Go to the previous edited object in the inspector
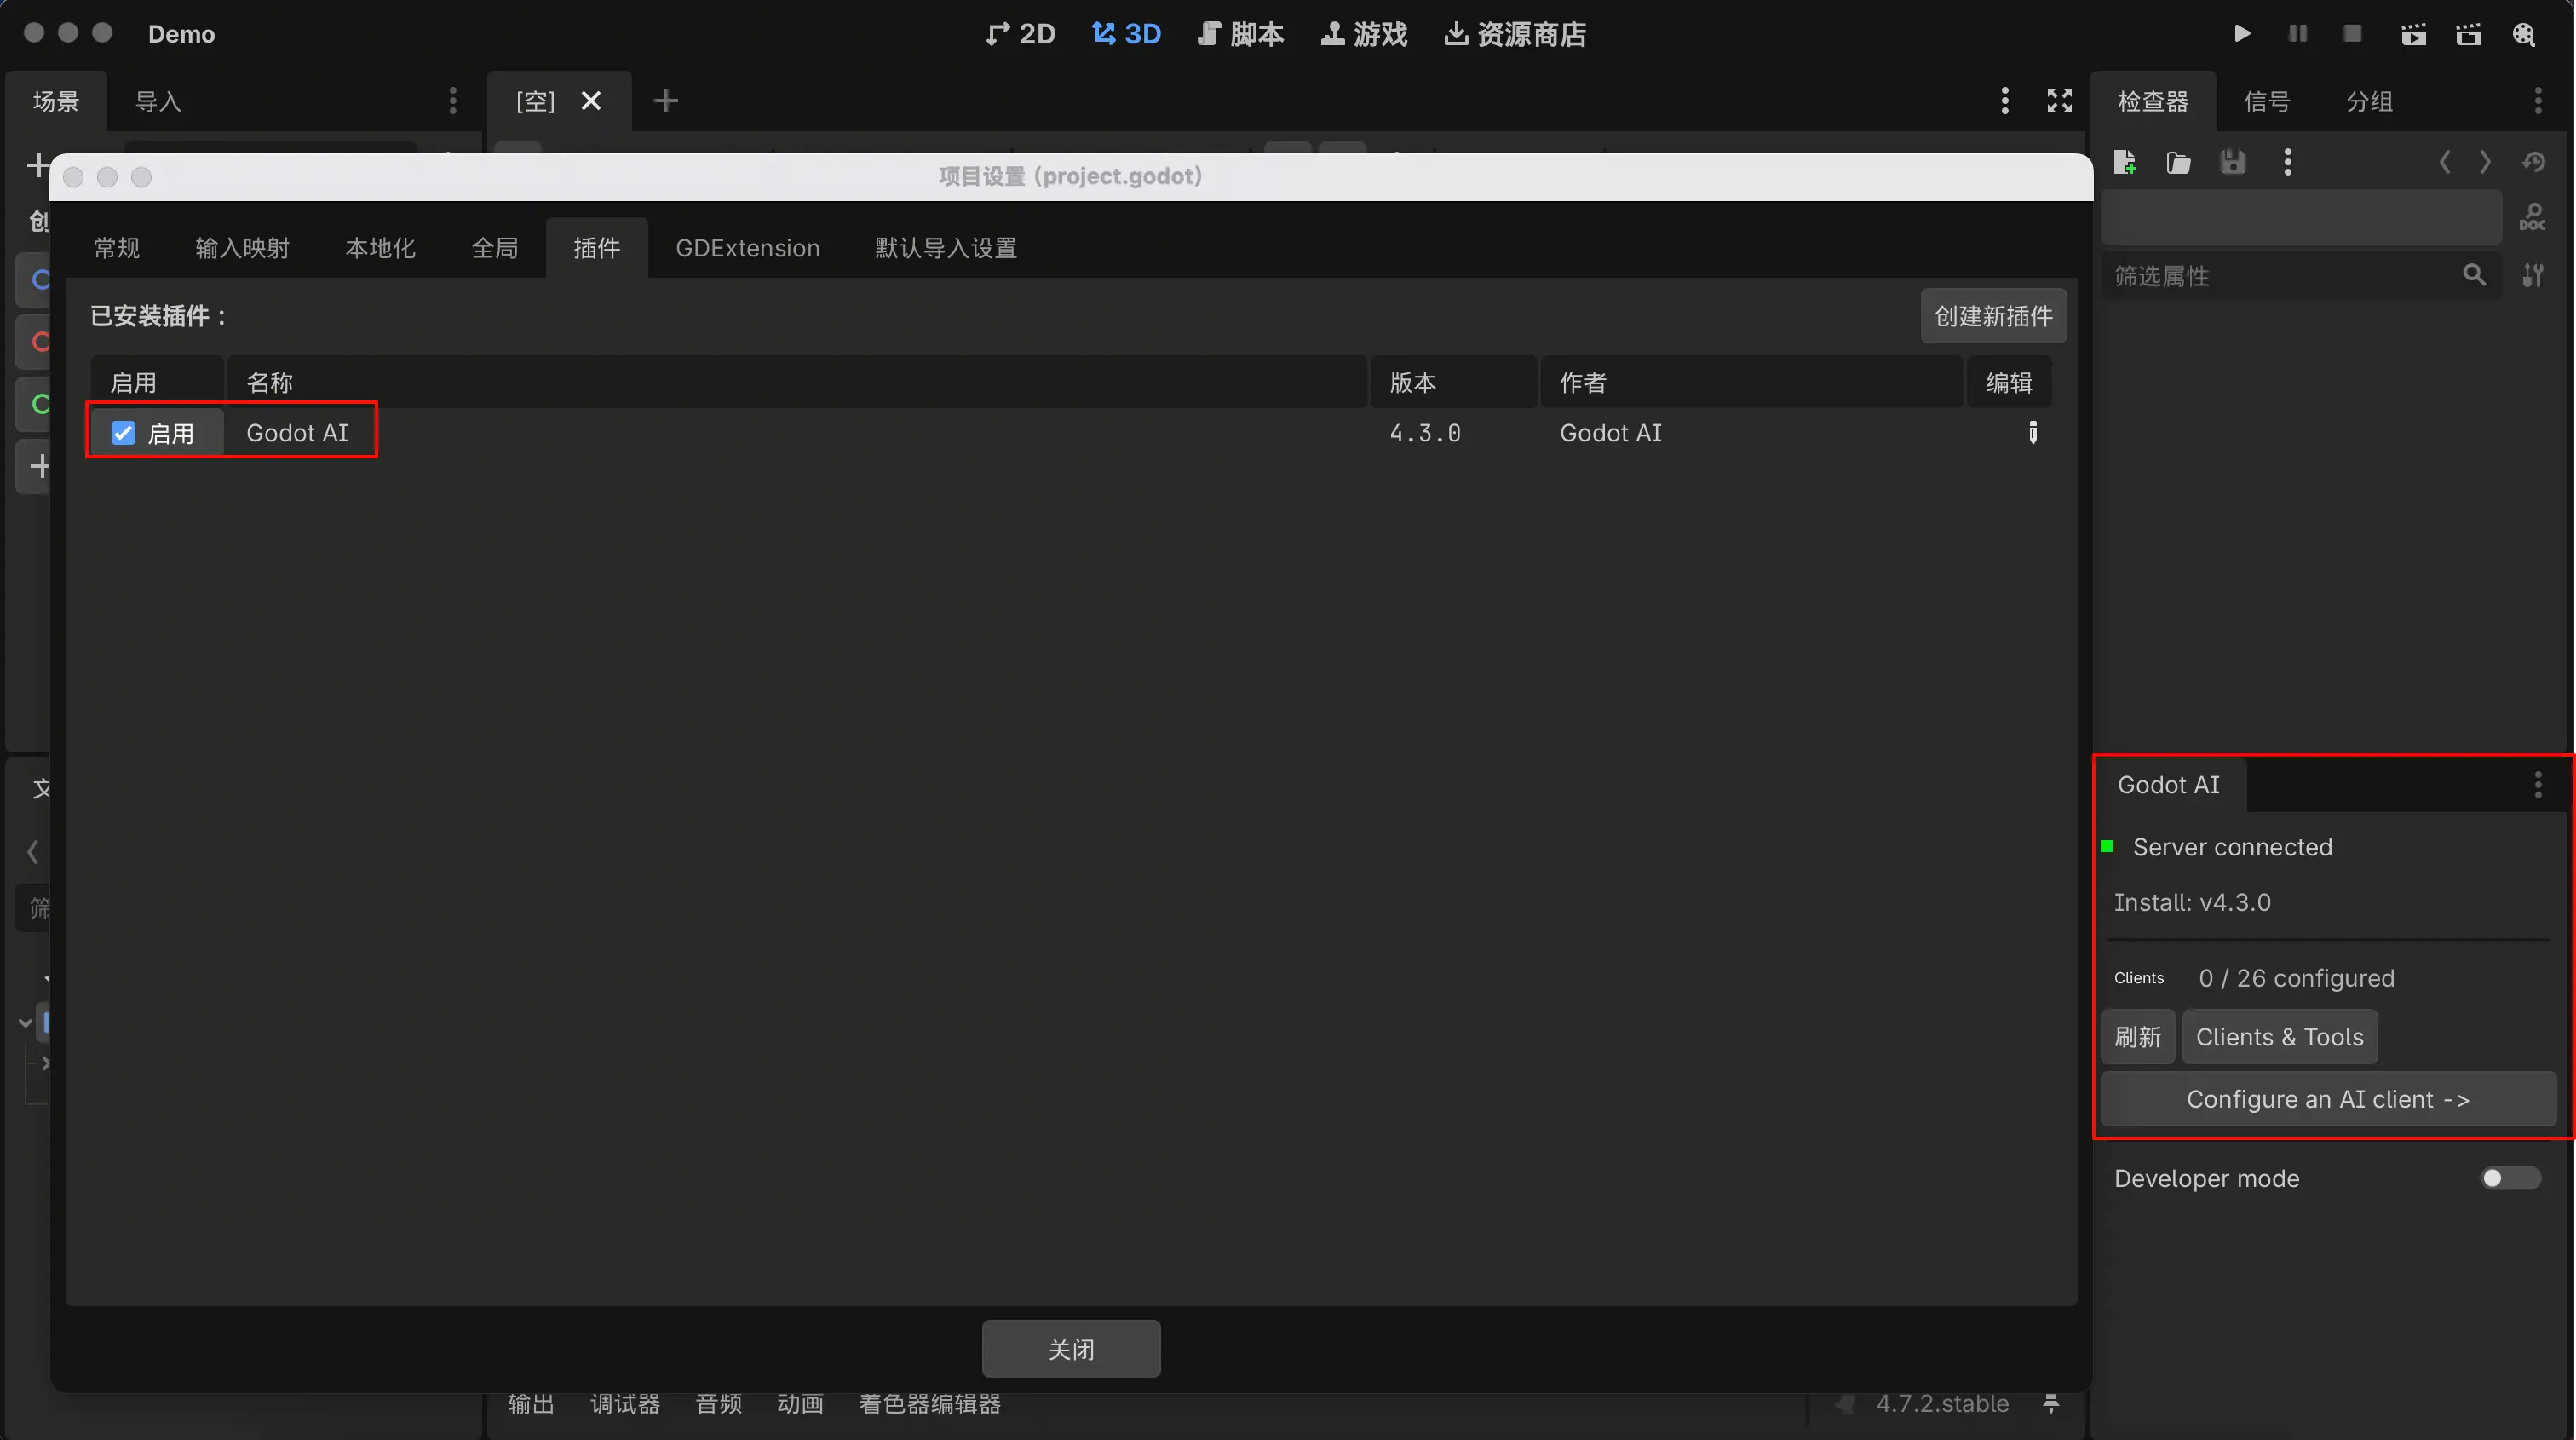2576x1440 pixels. click(x=2445, y=162)
